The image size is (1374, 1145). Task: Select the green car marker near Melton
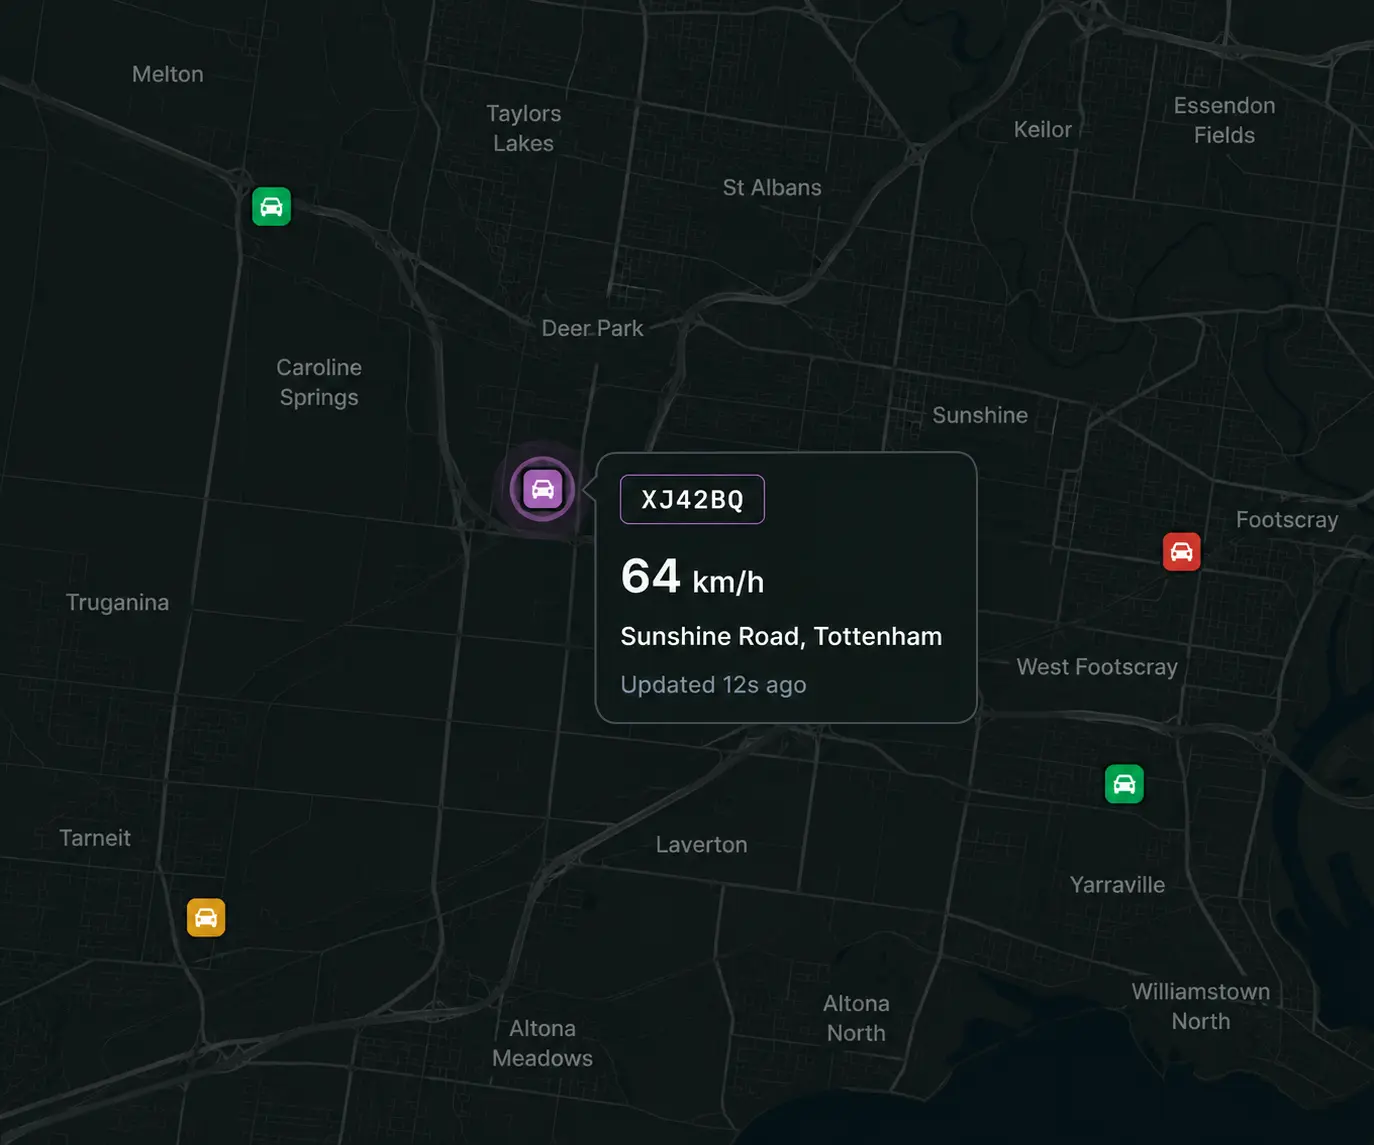(x=271, y=207)
